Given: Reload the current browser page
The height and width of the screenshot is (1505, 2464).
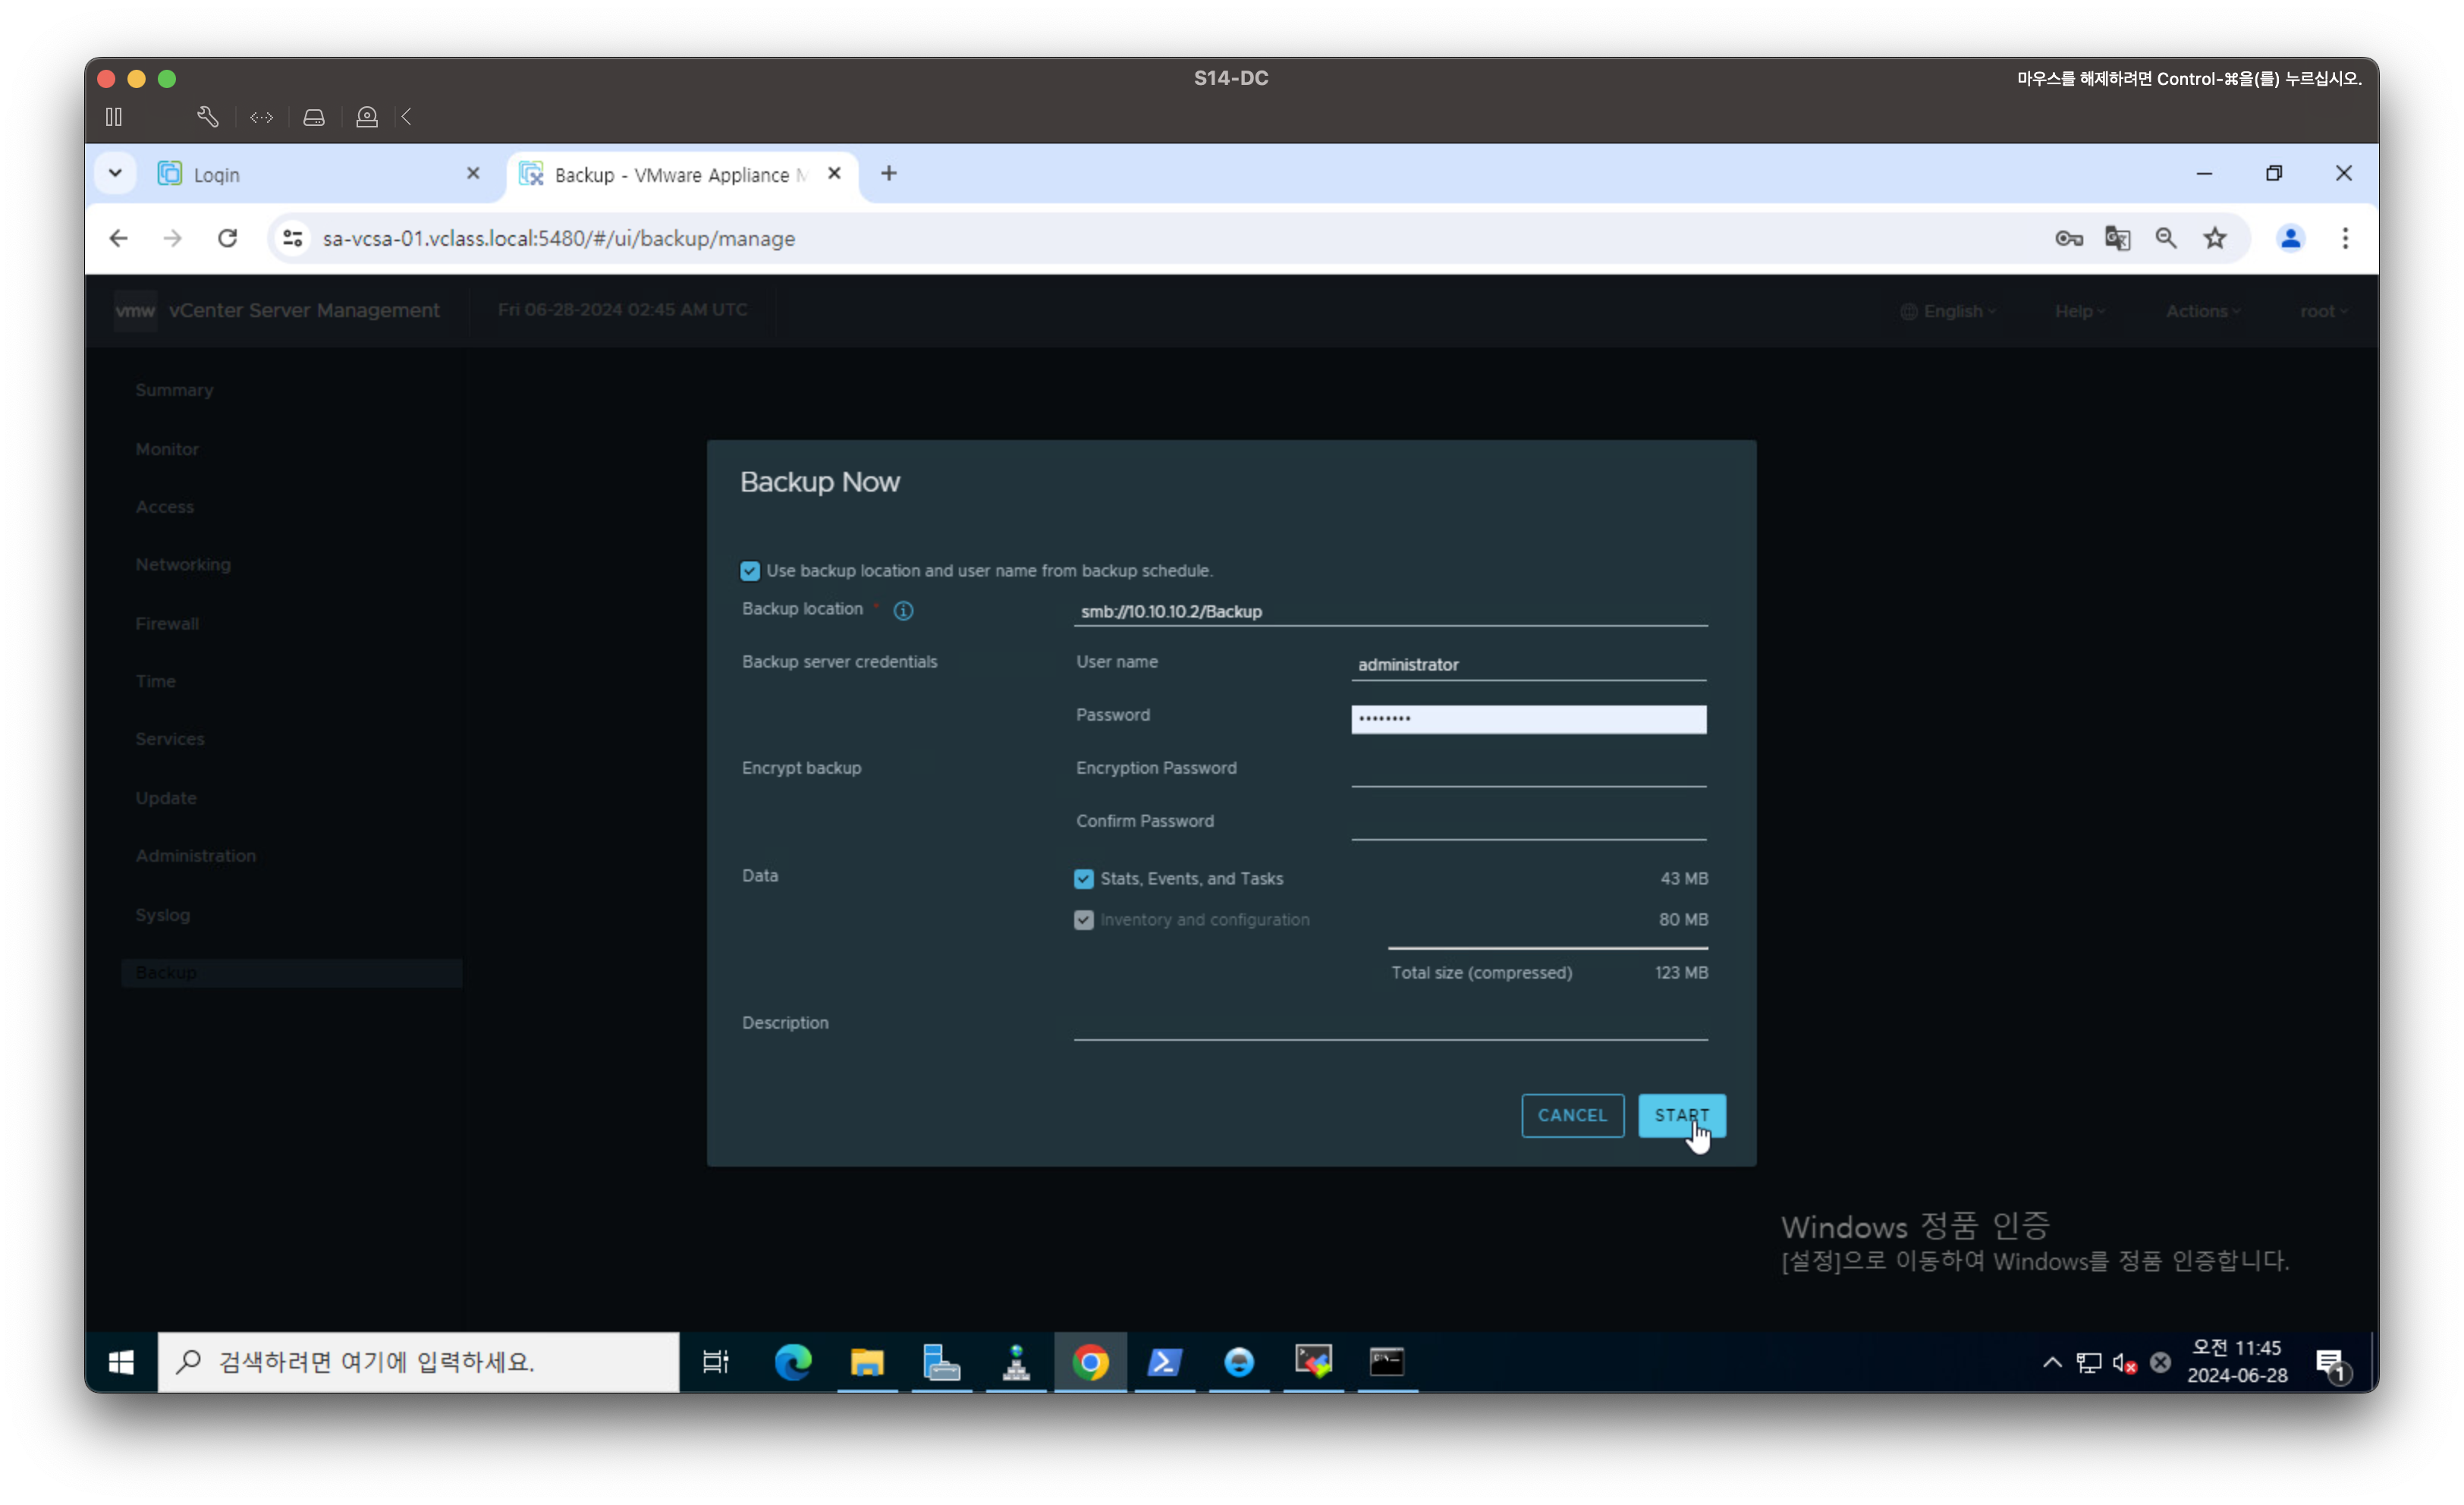Looking at the screenshot, I should (x=228, y=239).
